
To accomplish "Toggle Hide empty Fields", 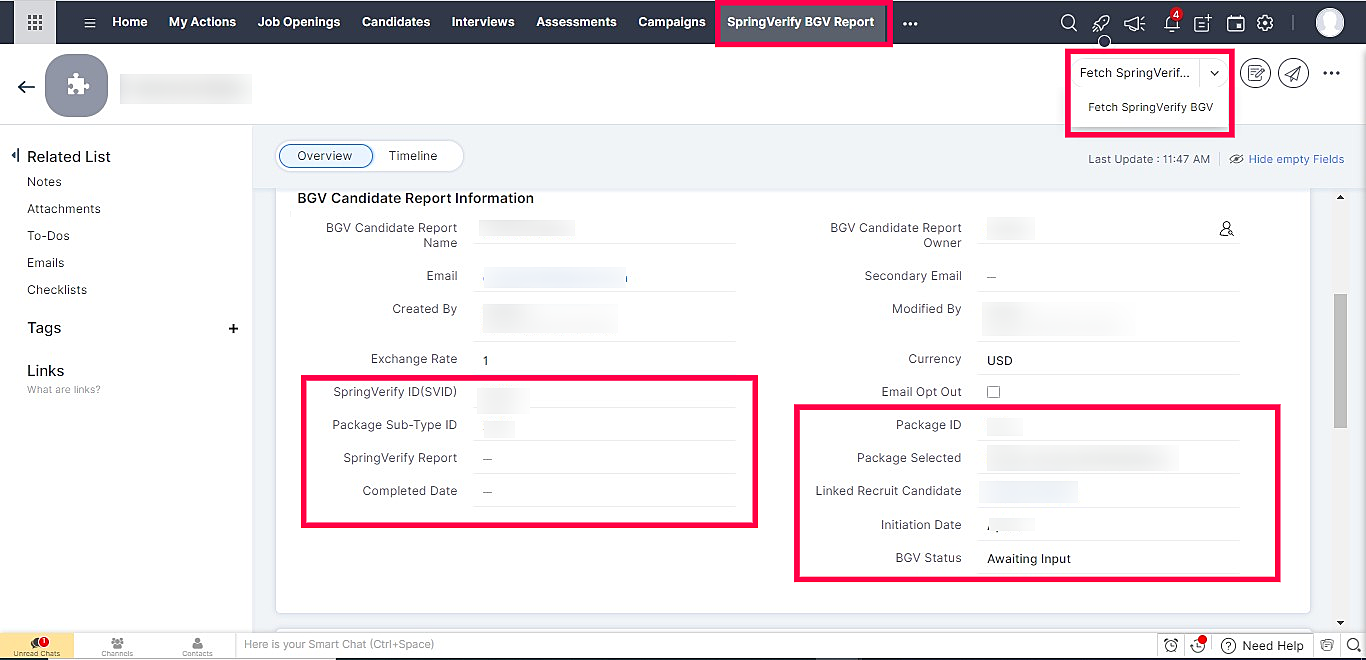I will 1286,159.
